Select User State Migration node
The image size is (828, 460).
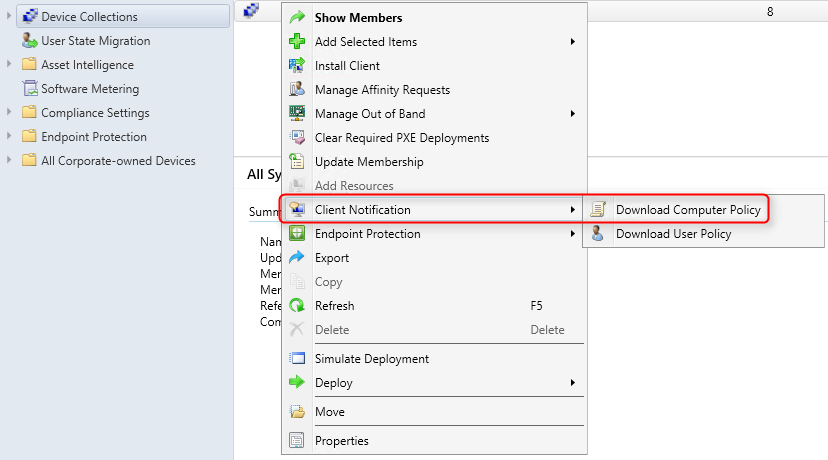click(x=96, y=41)
